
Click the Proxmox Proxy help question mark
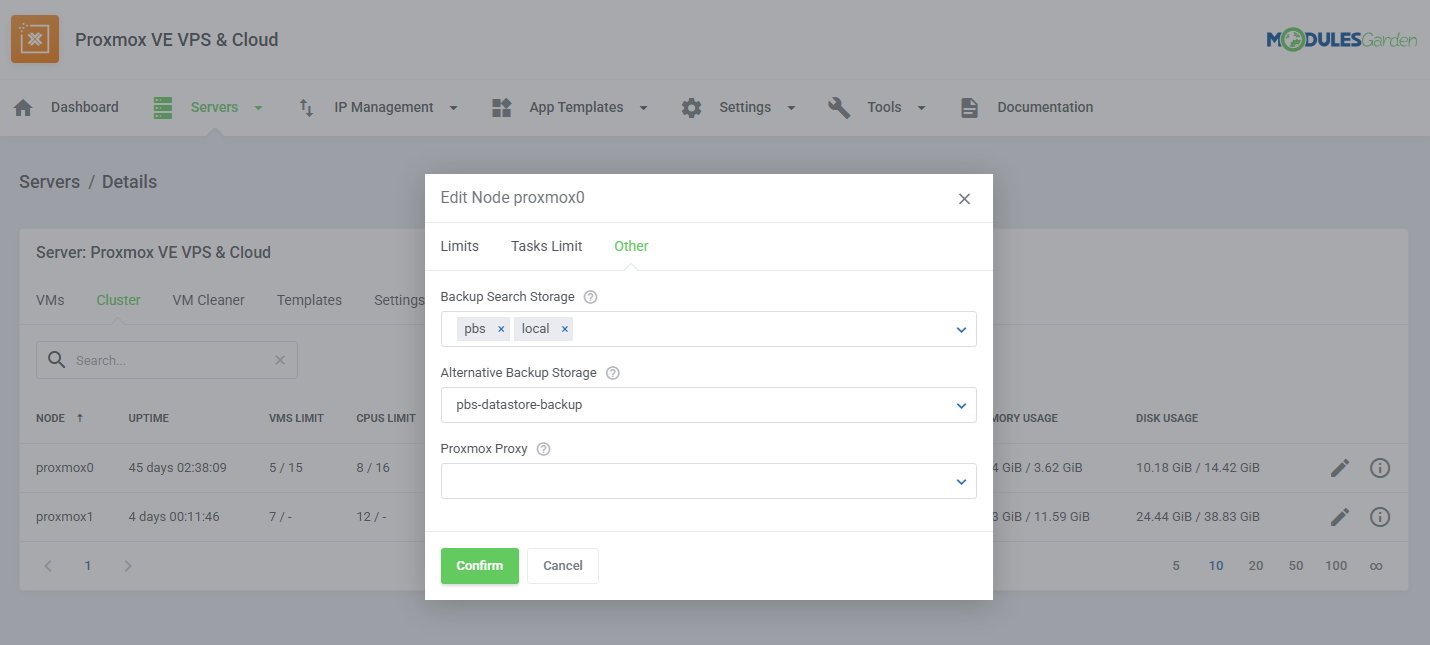(542, 448)
